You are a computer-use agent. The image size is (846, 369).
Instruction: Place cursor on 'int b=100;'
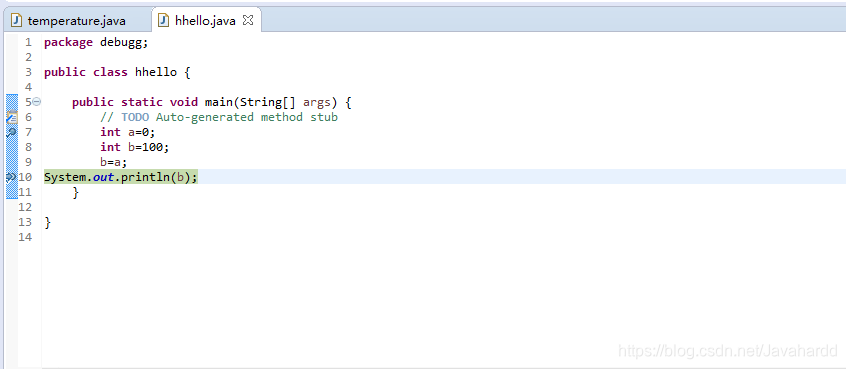tap(134, 147)
